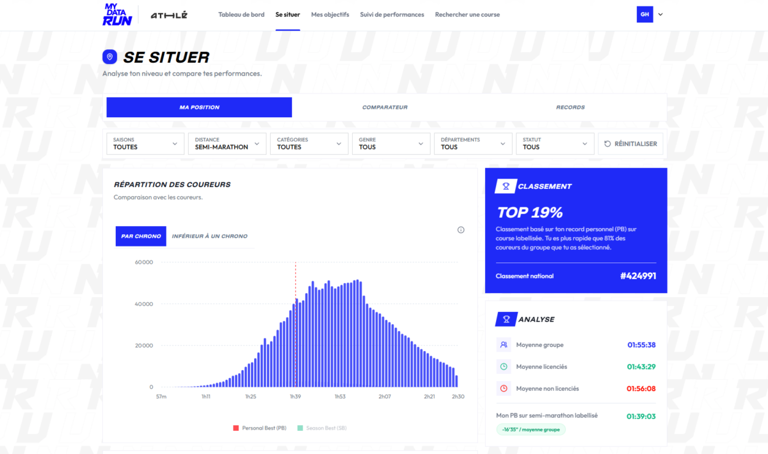
Task: Click the red dashed PB marker line
Action: [x=295, y=323]
